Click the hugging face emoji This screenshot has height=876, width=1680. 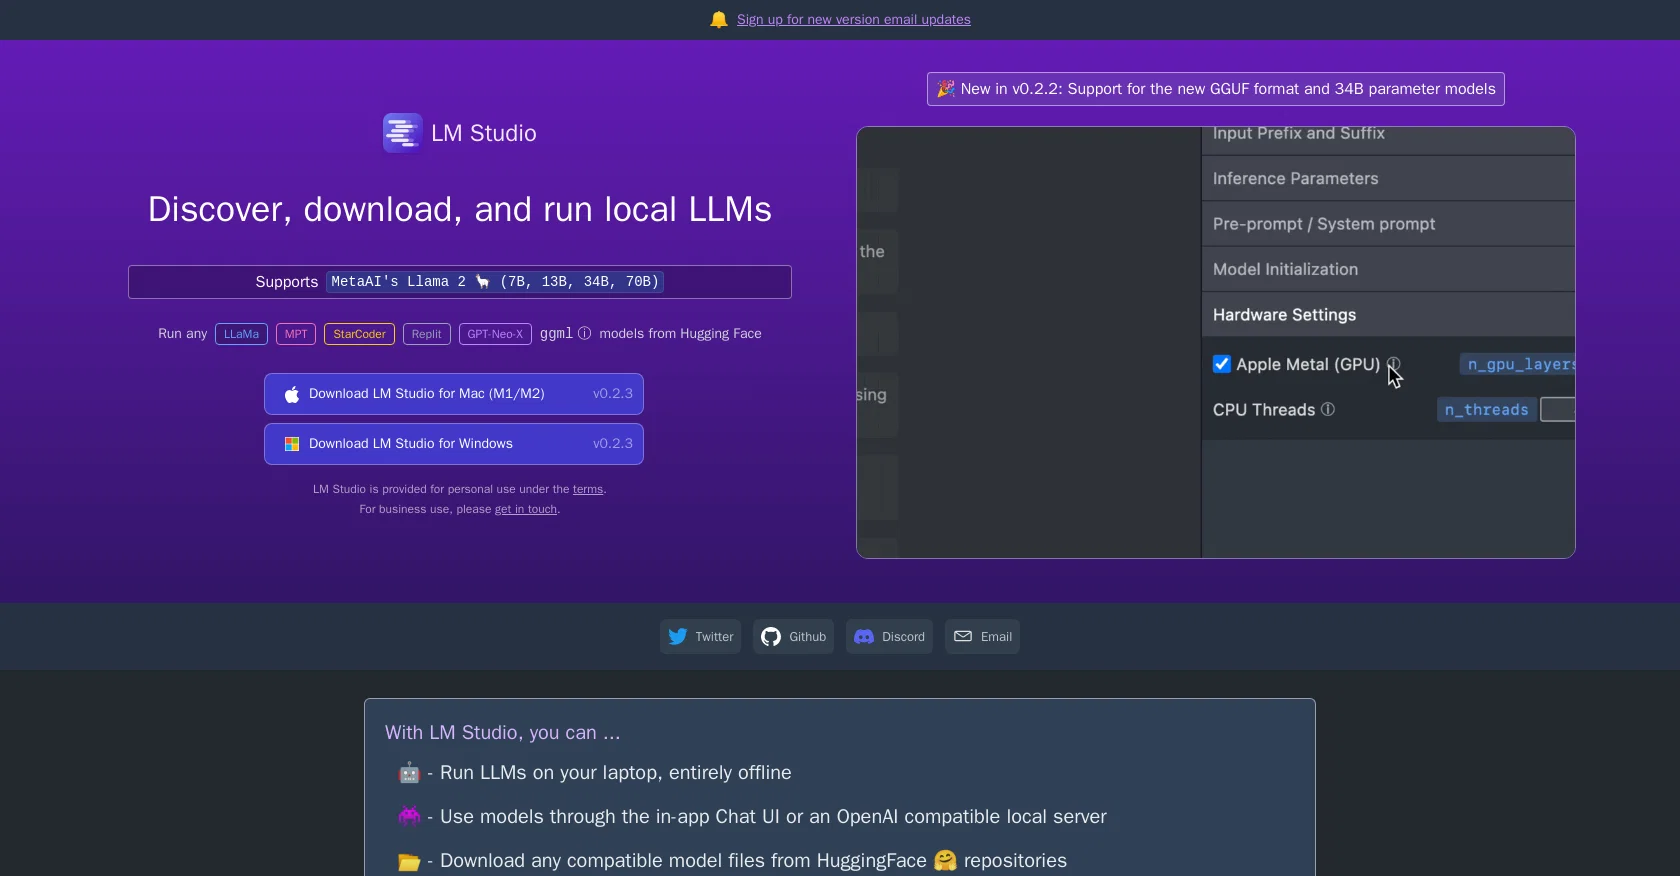[x=945, y=860]
